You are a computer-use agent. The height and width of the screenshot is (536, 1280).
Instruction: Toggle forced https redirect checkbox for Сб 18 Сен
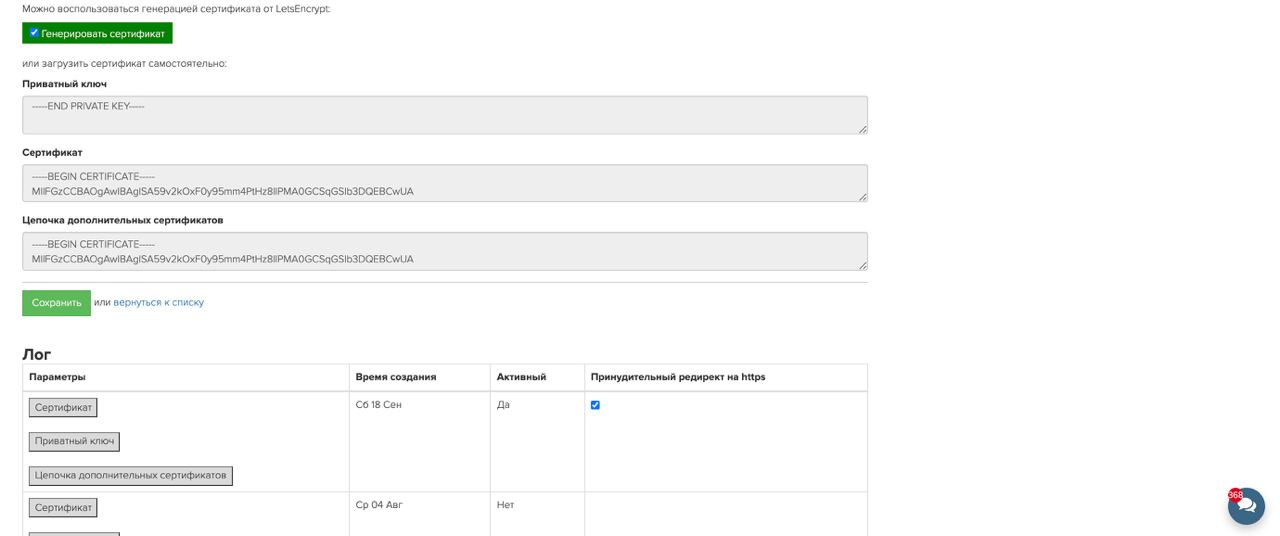595,405
